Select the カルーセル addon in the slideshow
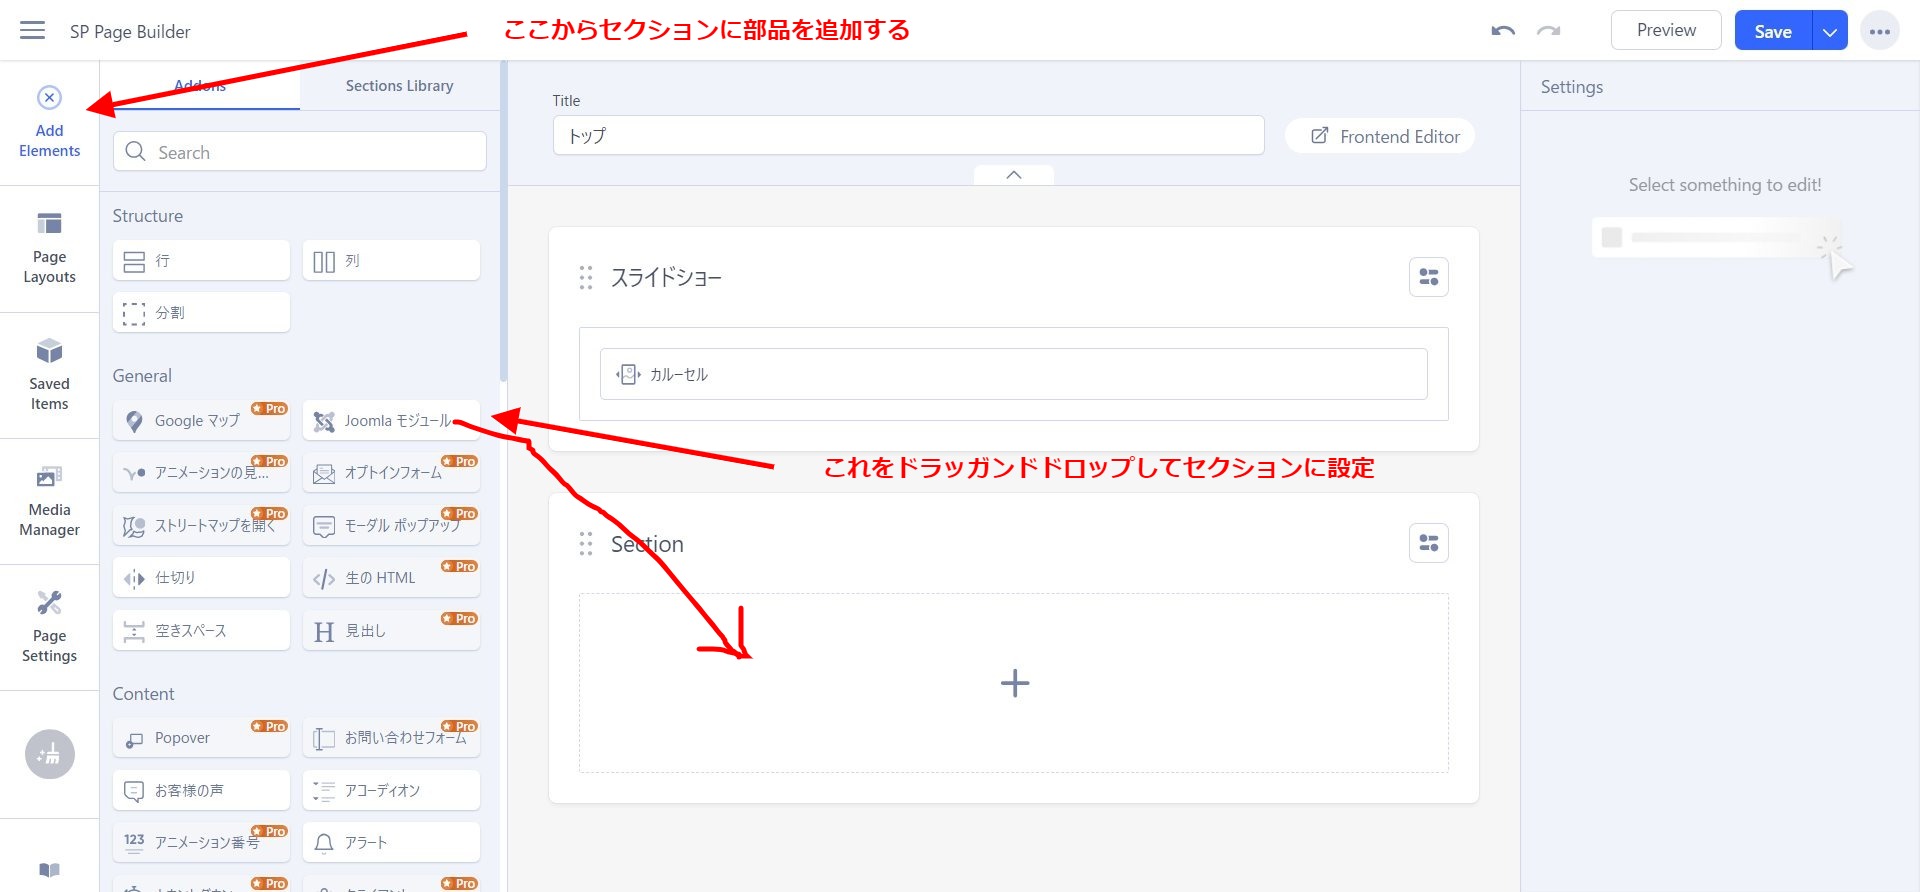 [x=1013, y=374]
